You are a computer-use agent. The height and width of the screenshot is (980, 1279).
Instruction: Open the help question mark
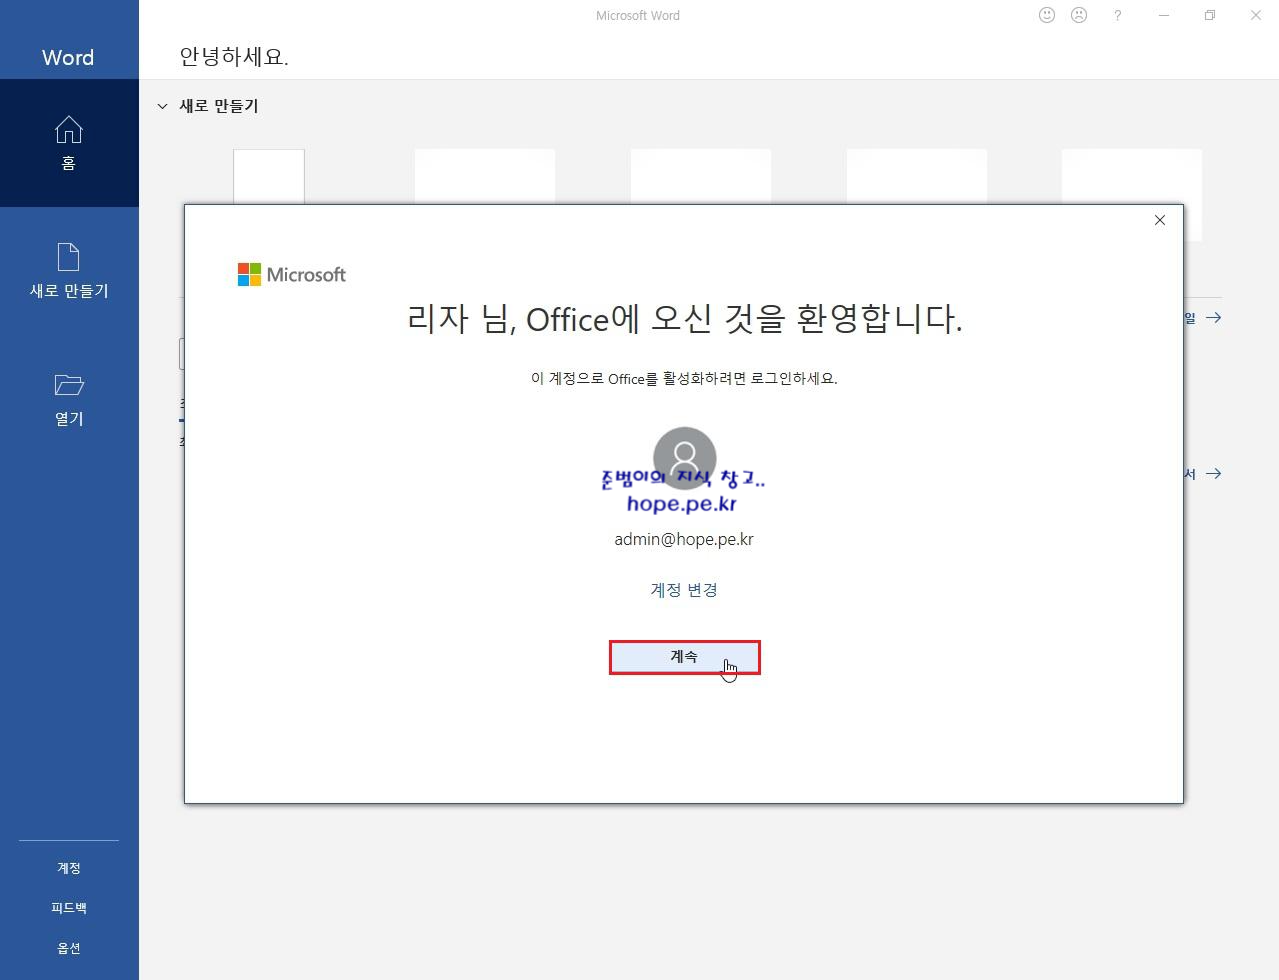coord(1117,15)
